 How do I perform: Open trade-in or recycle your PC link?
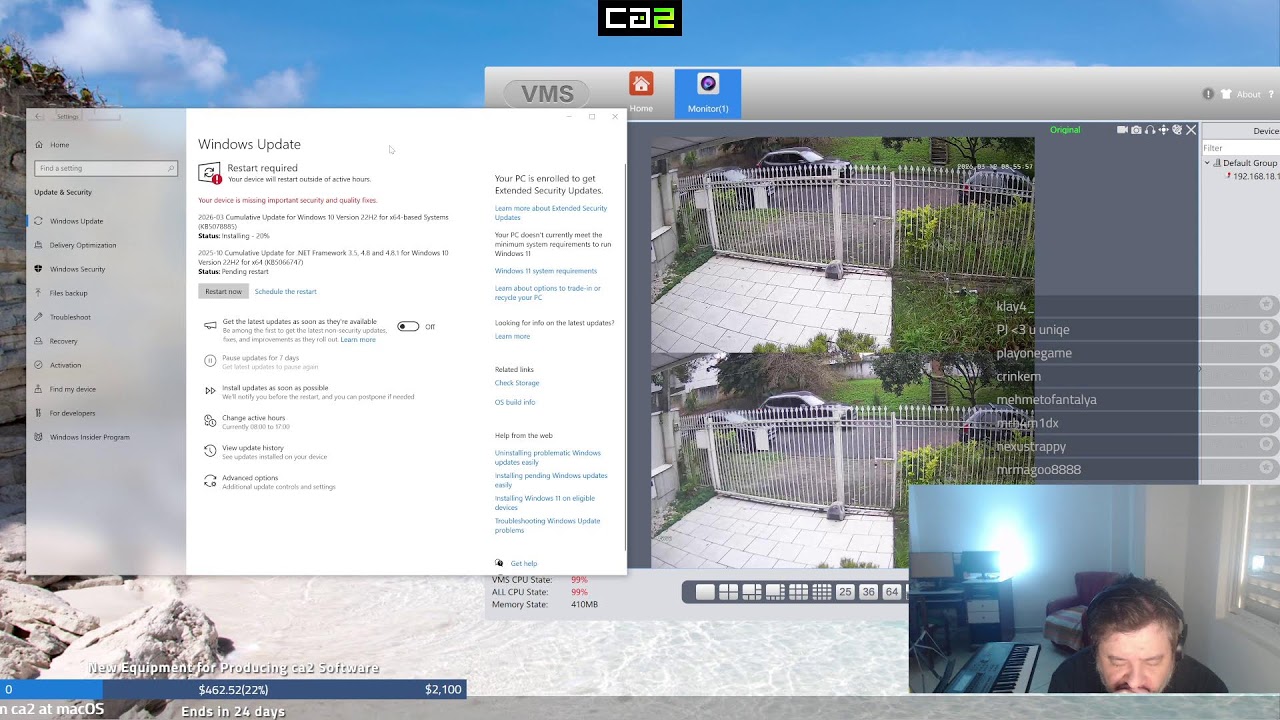tap(548, 293)
